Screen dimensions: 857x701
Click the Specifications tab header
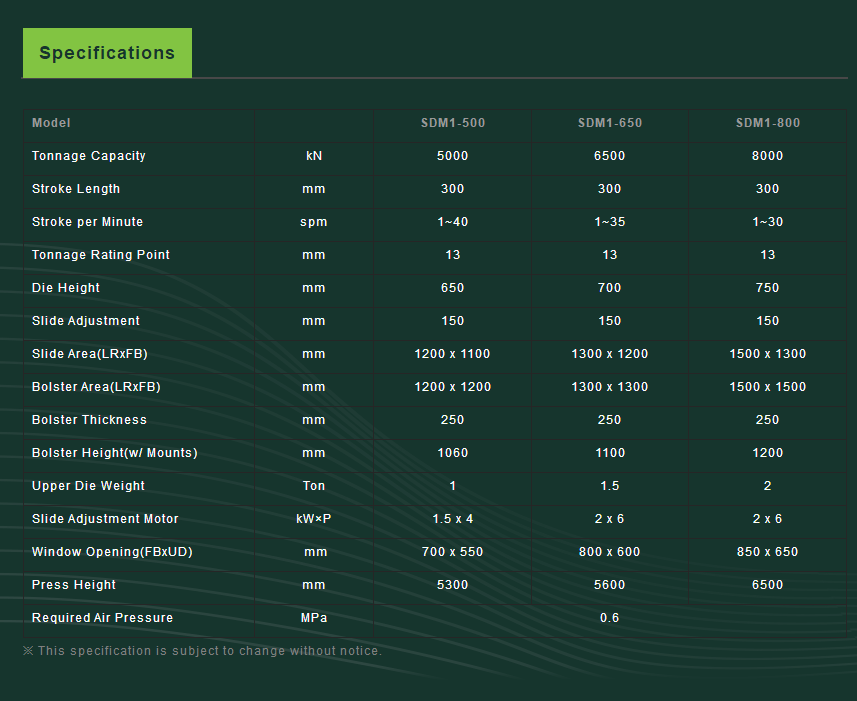tap(107, 53)
